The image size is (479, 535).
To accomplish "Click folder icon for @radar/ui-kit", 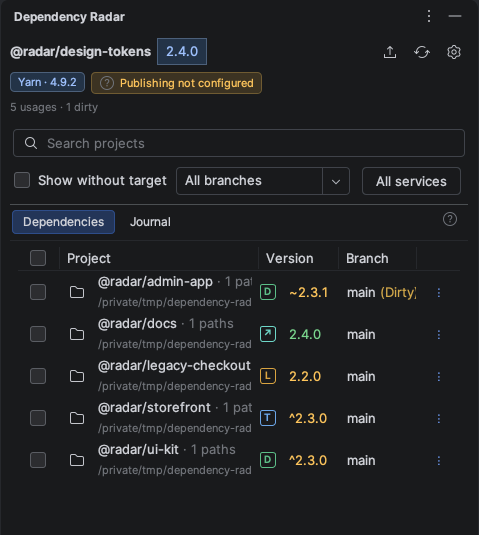I will pos(77,460).
